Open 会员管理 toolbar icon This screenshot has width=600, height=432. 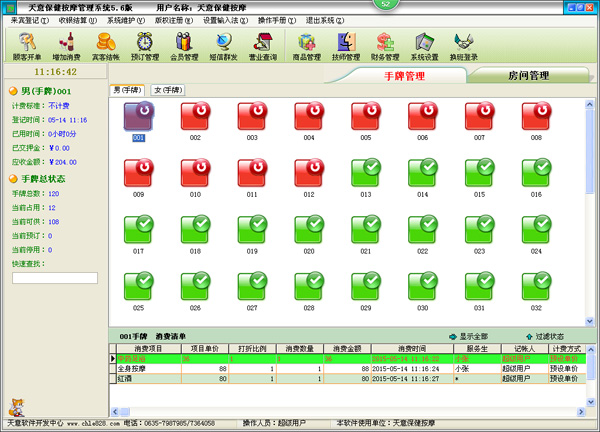[185, 46]
